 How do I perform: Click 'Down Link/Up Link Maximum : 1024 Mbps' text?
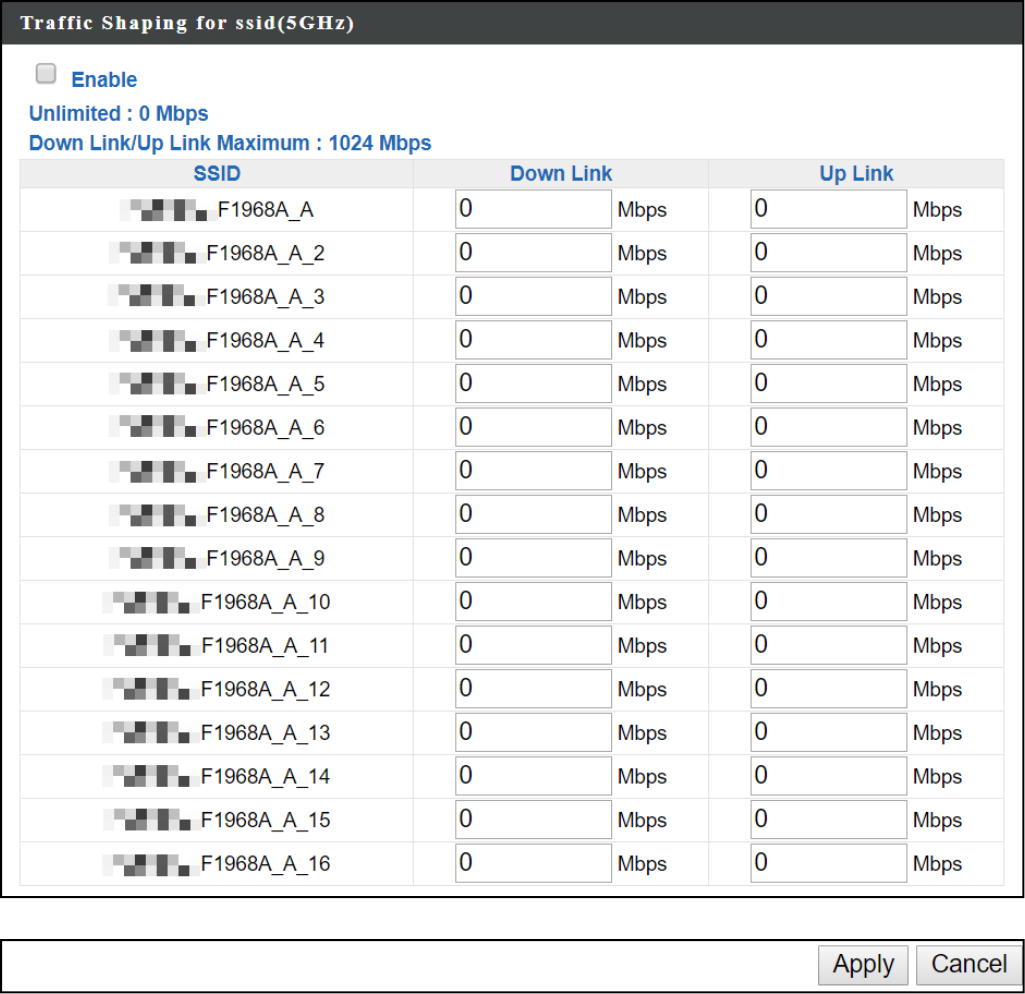tap(230, 143)
